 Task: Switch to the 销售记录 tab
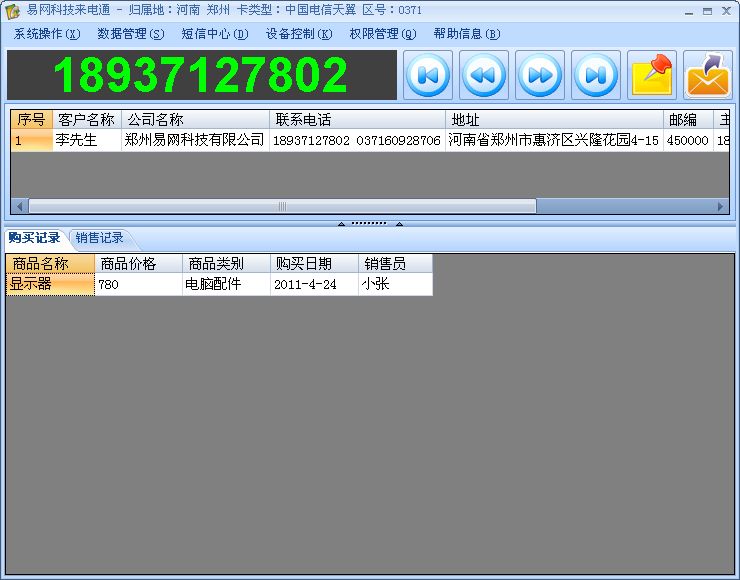coord(100,238)
